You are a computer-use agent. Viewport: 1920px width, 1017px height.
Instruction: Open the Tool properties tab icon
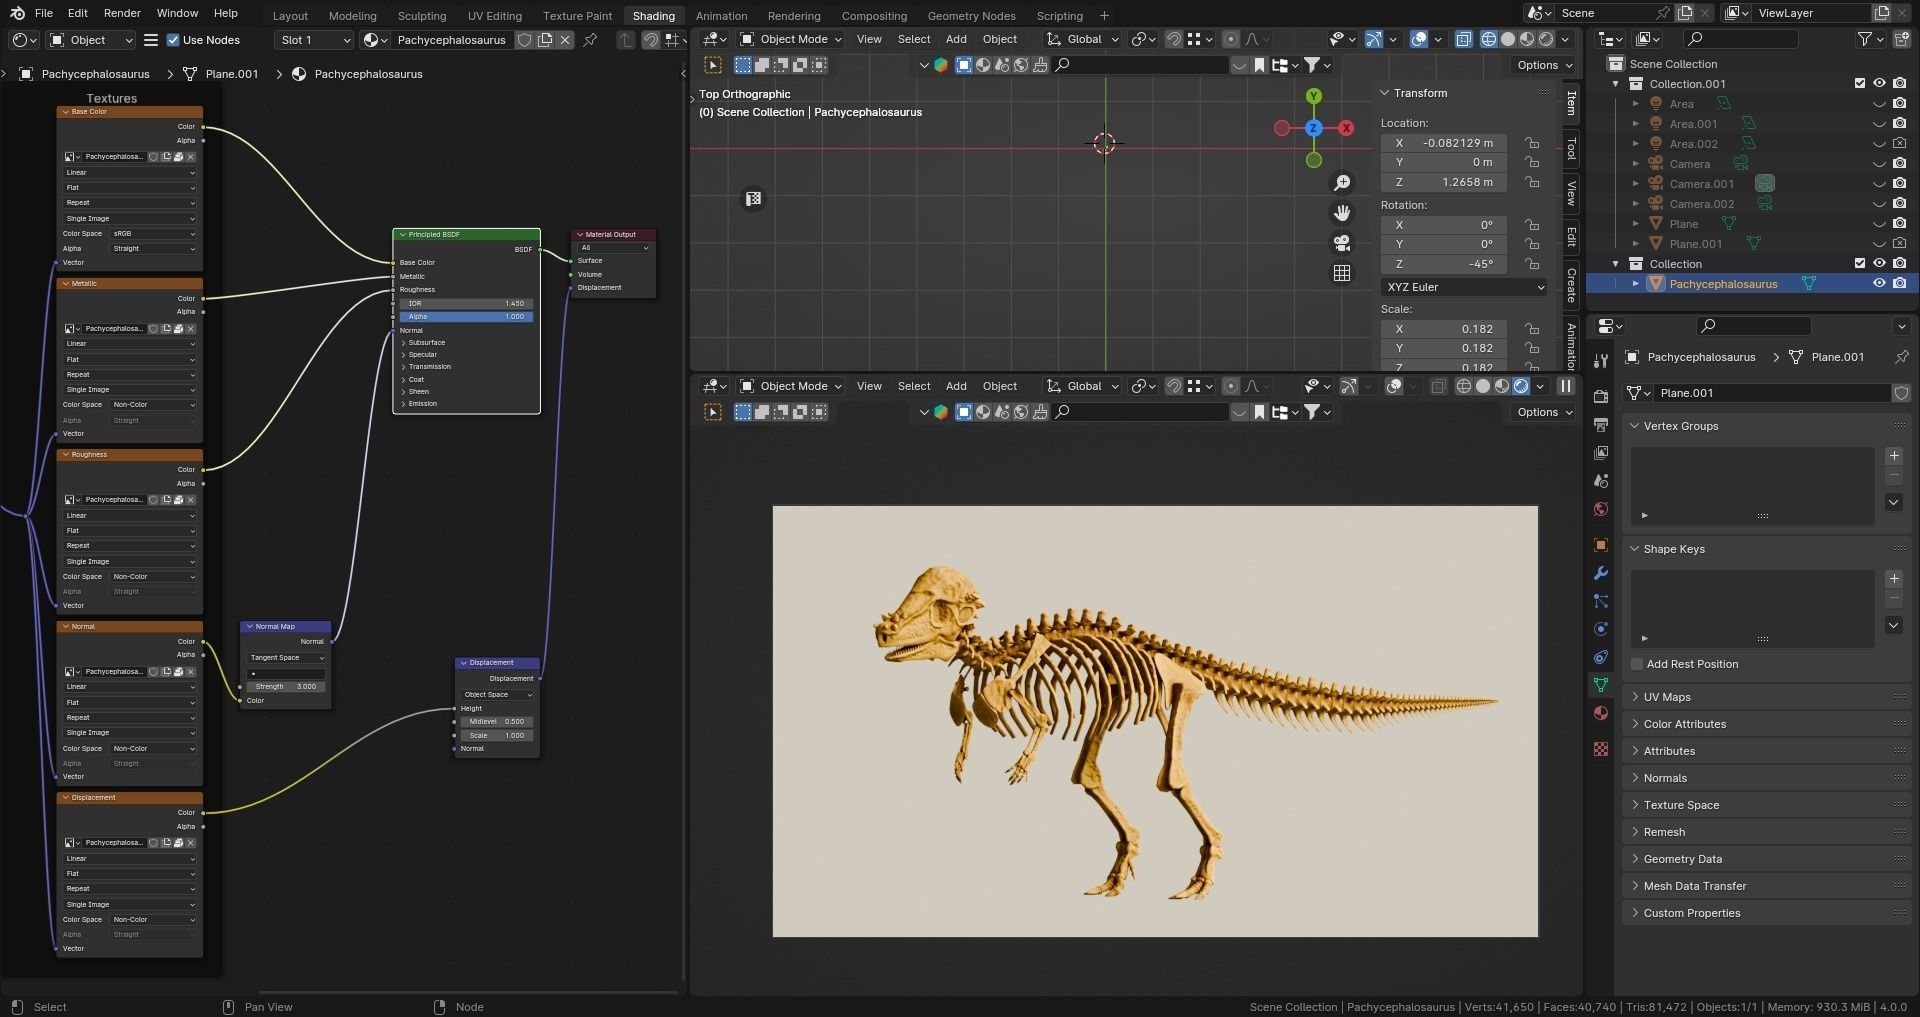point(1601,360)
